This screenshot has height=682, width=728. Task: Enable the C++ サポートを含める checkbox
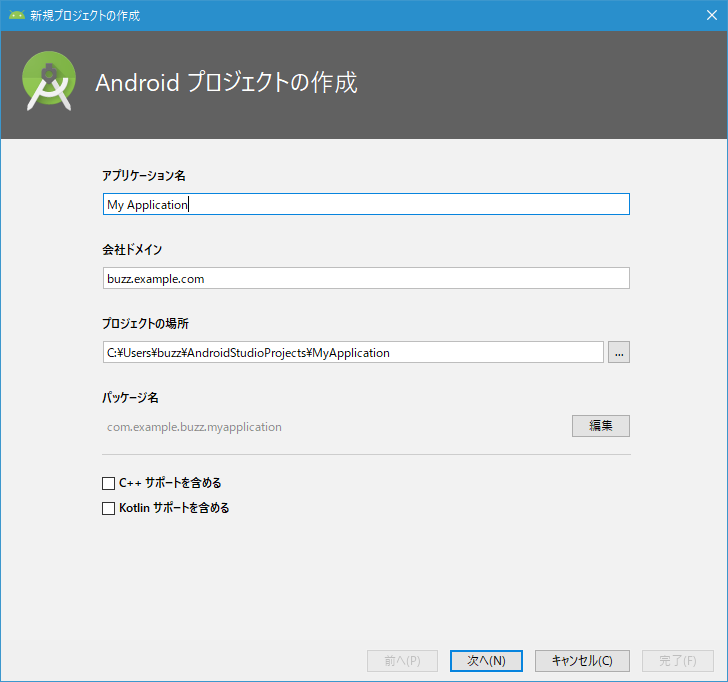109,483
